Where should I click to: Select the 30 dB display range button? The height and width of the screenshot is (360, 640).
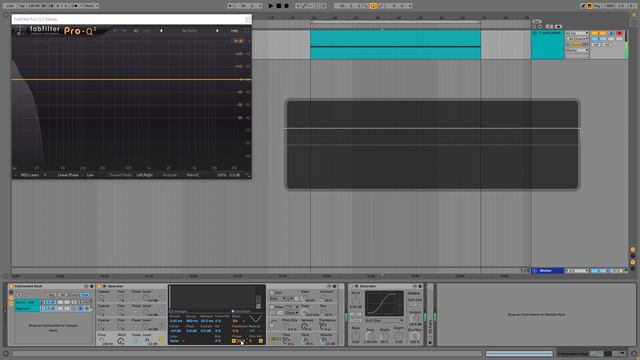(238, 41)
